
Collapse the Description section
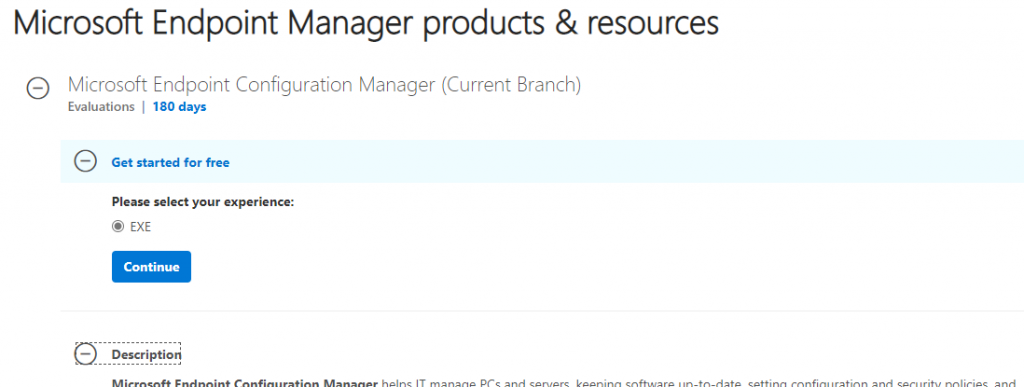coord(86,354)
